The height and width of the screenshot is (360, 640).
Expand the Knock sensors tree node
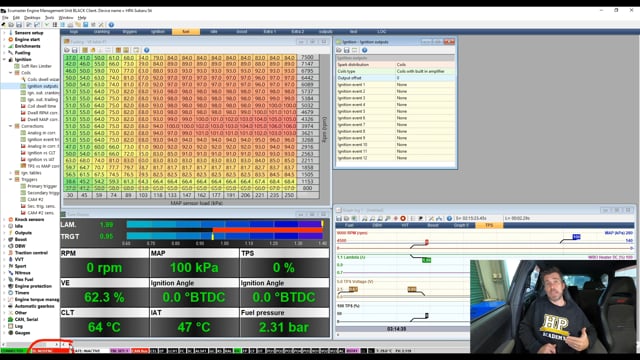click(x=4, y=219)
